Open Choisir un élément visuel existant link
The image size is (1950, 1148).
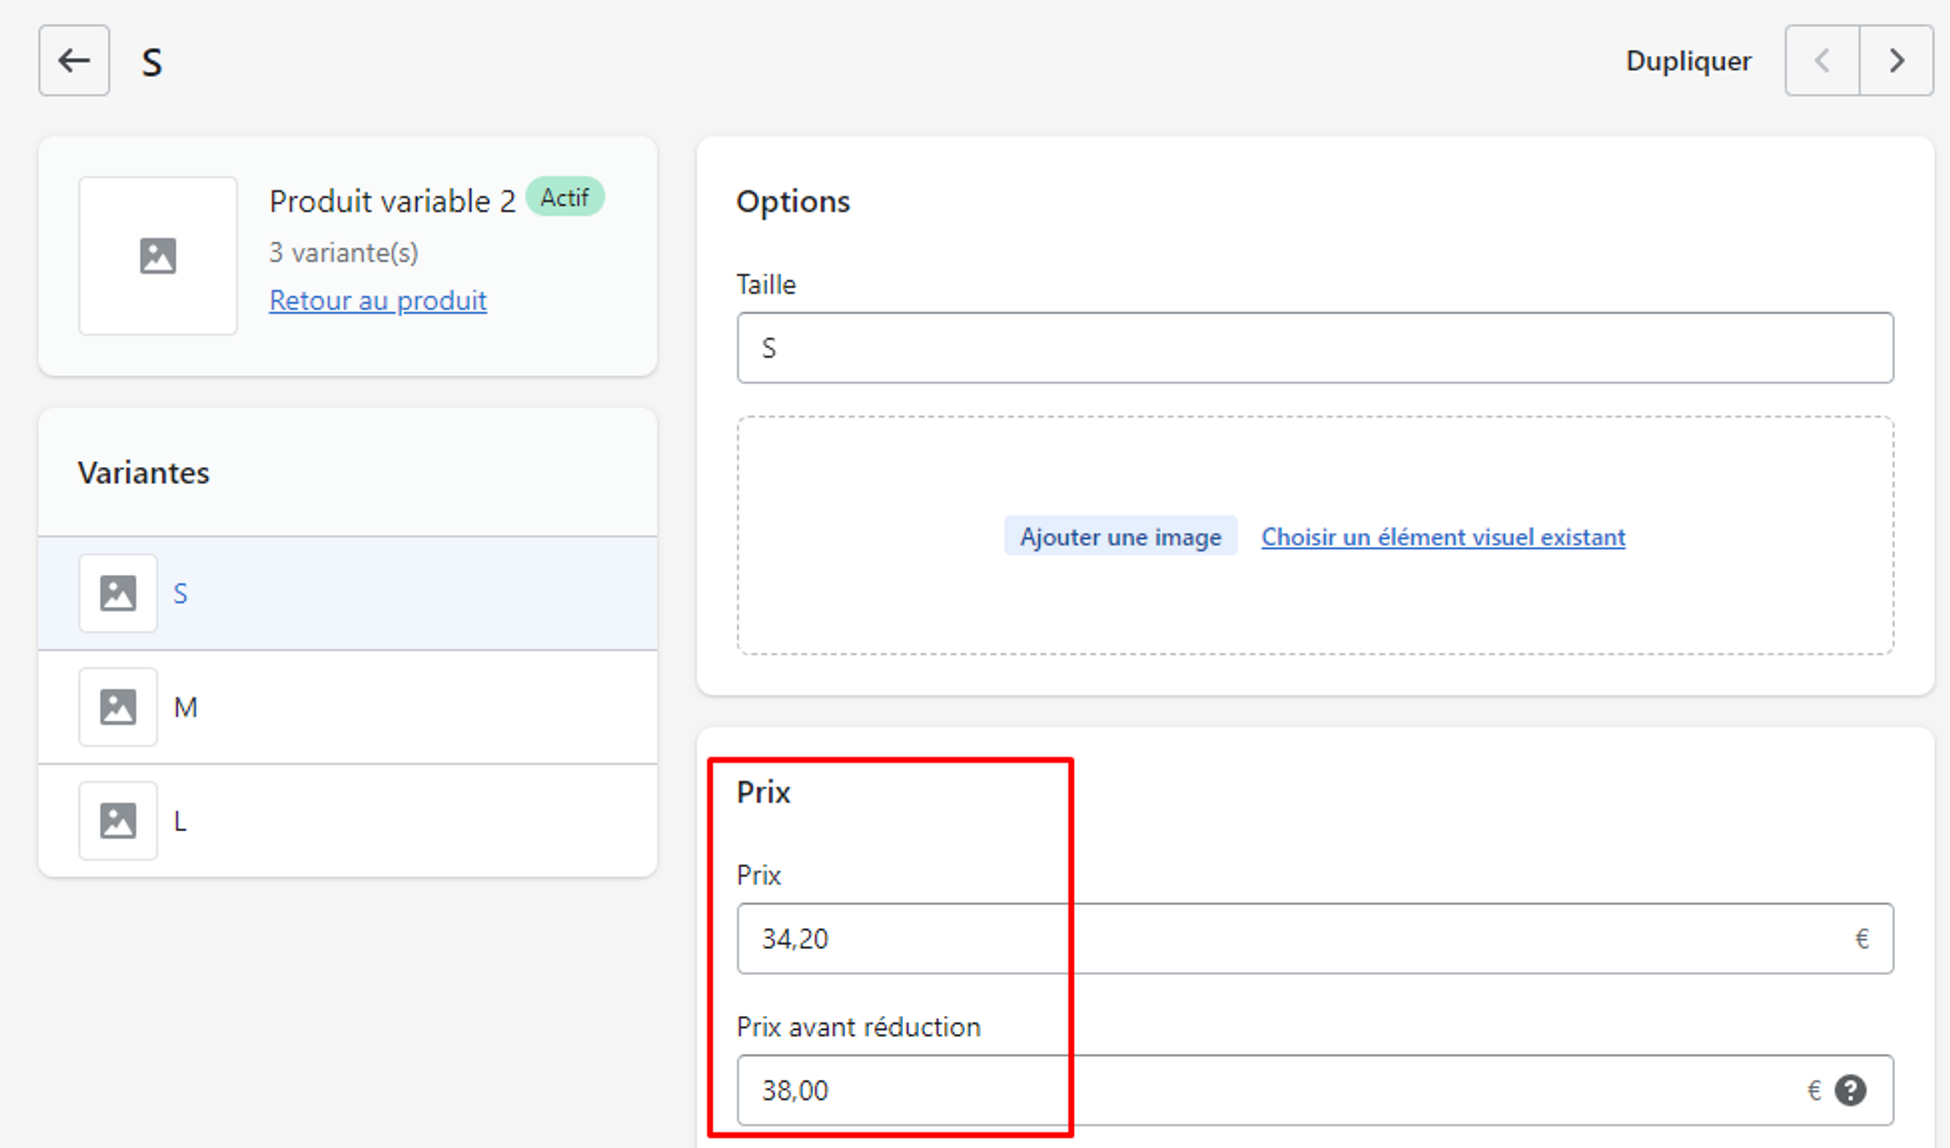[x=1443, y=537]
